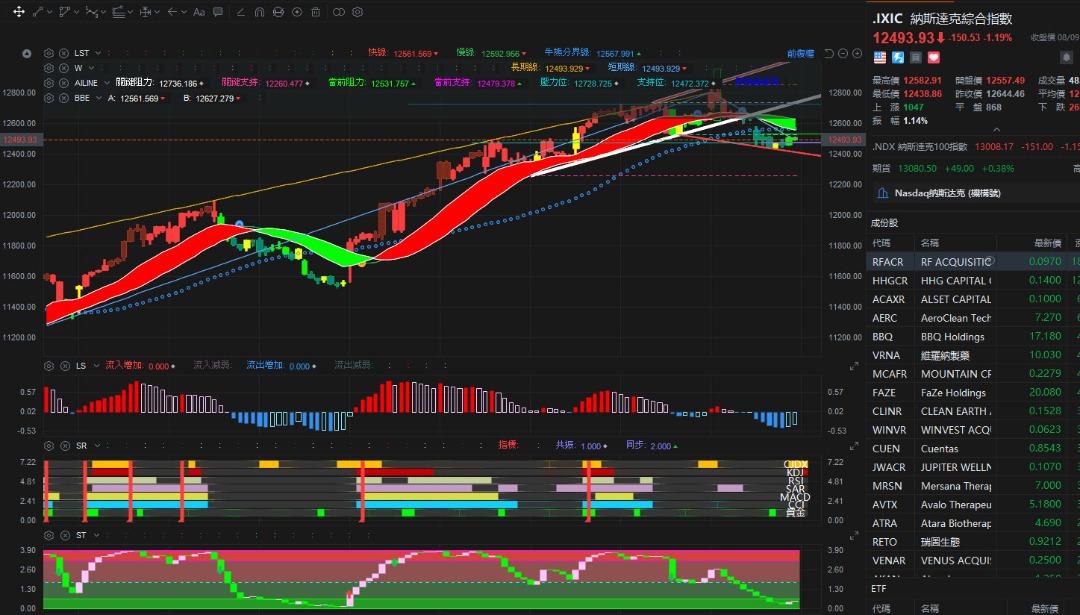Screen dimensions: 1080x615
Task: Open FAZE FaZe Holdings stock row
Action: [973, 392]
